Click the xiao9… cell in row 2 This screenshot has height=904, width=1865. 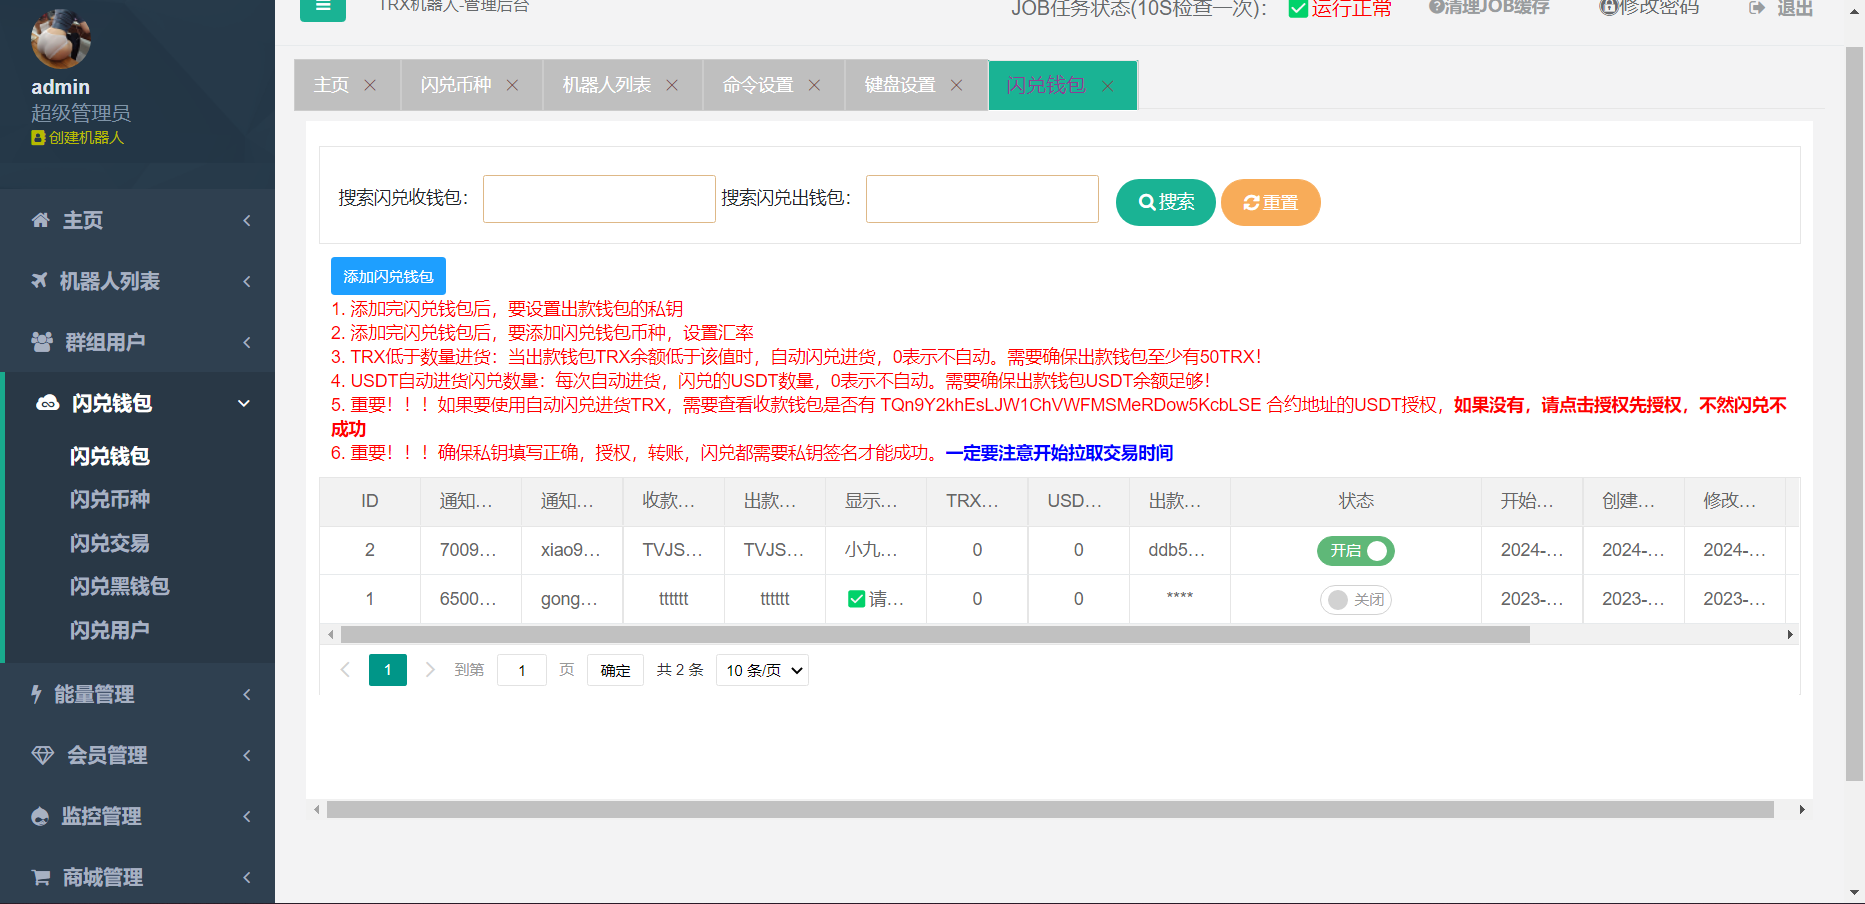571,550
